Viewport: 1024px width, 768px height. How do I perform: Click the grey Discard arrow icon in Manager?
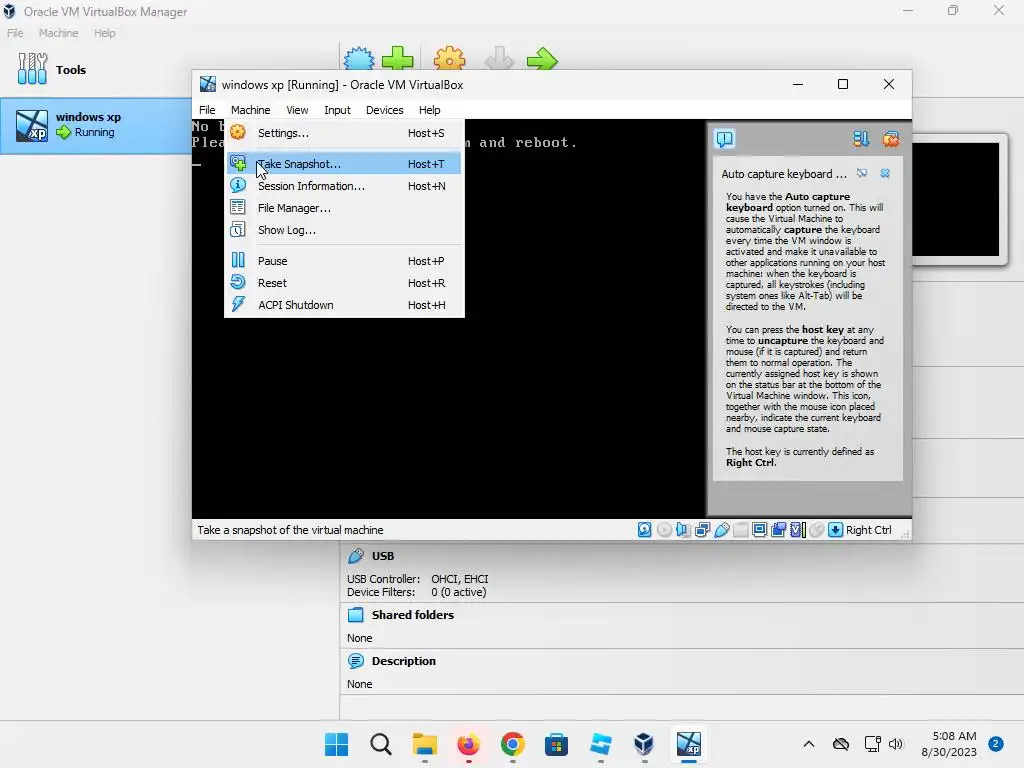coord(499,59)
